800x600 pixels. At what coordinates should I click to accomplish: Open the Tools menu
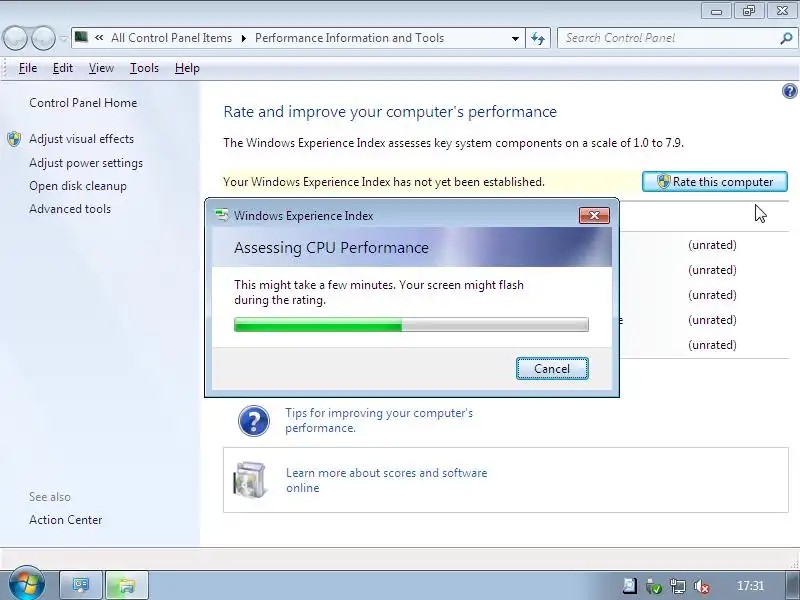tap(144, 68)
